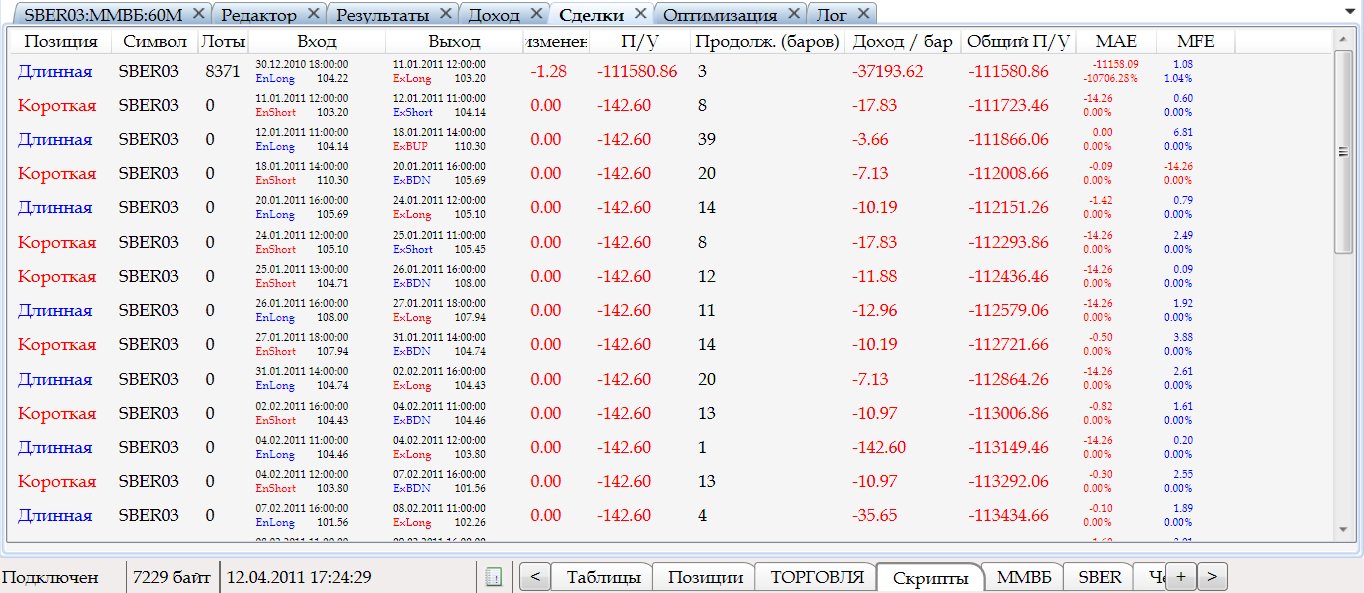This screenshot has width=1364, height=593.
Task: Sort by the MAE column header
Action: click(1116, 41)
